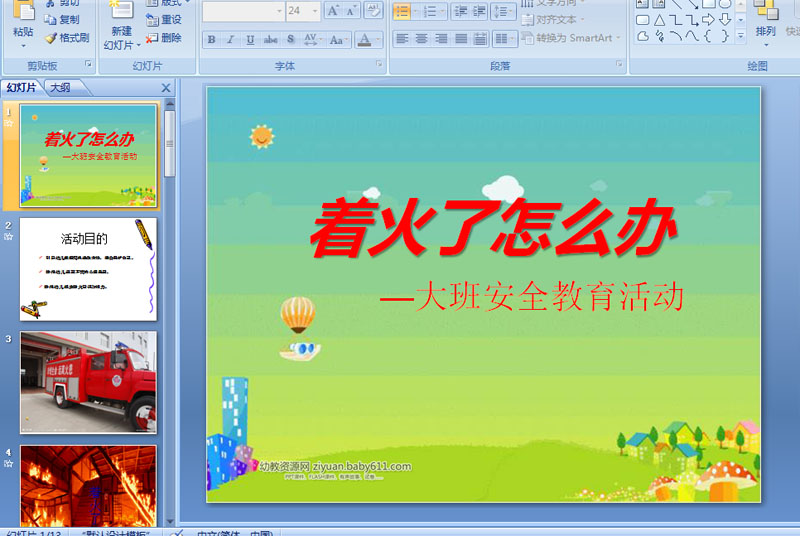Toggle text Shadow (S) formatting
Screen dimensions: 800x536
click(x=290, y=39)
